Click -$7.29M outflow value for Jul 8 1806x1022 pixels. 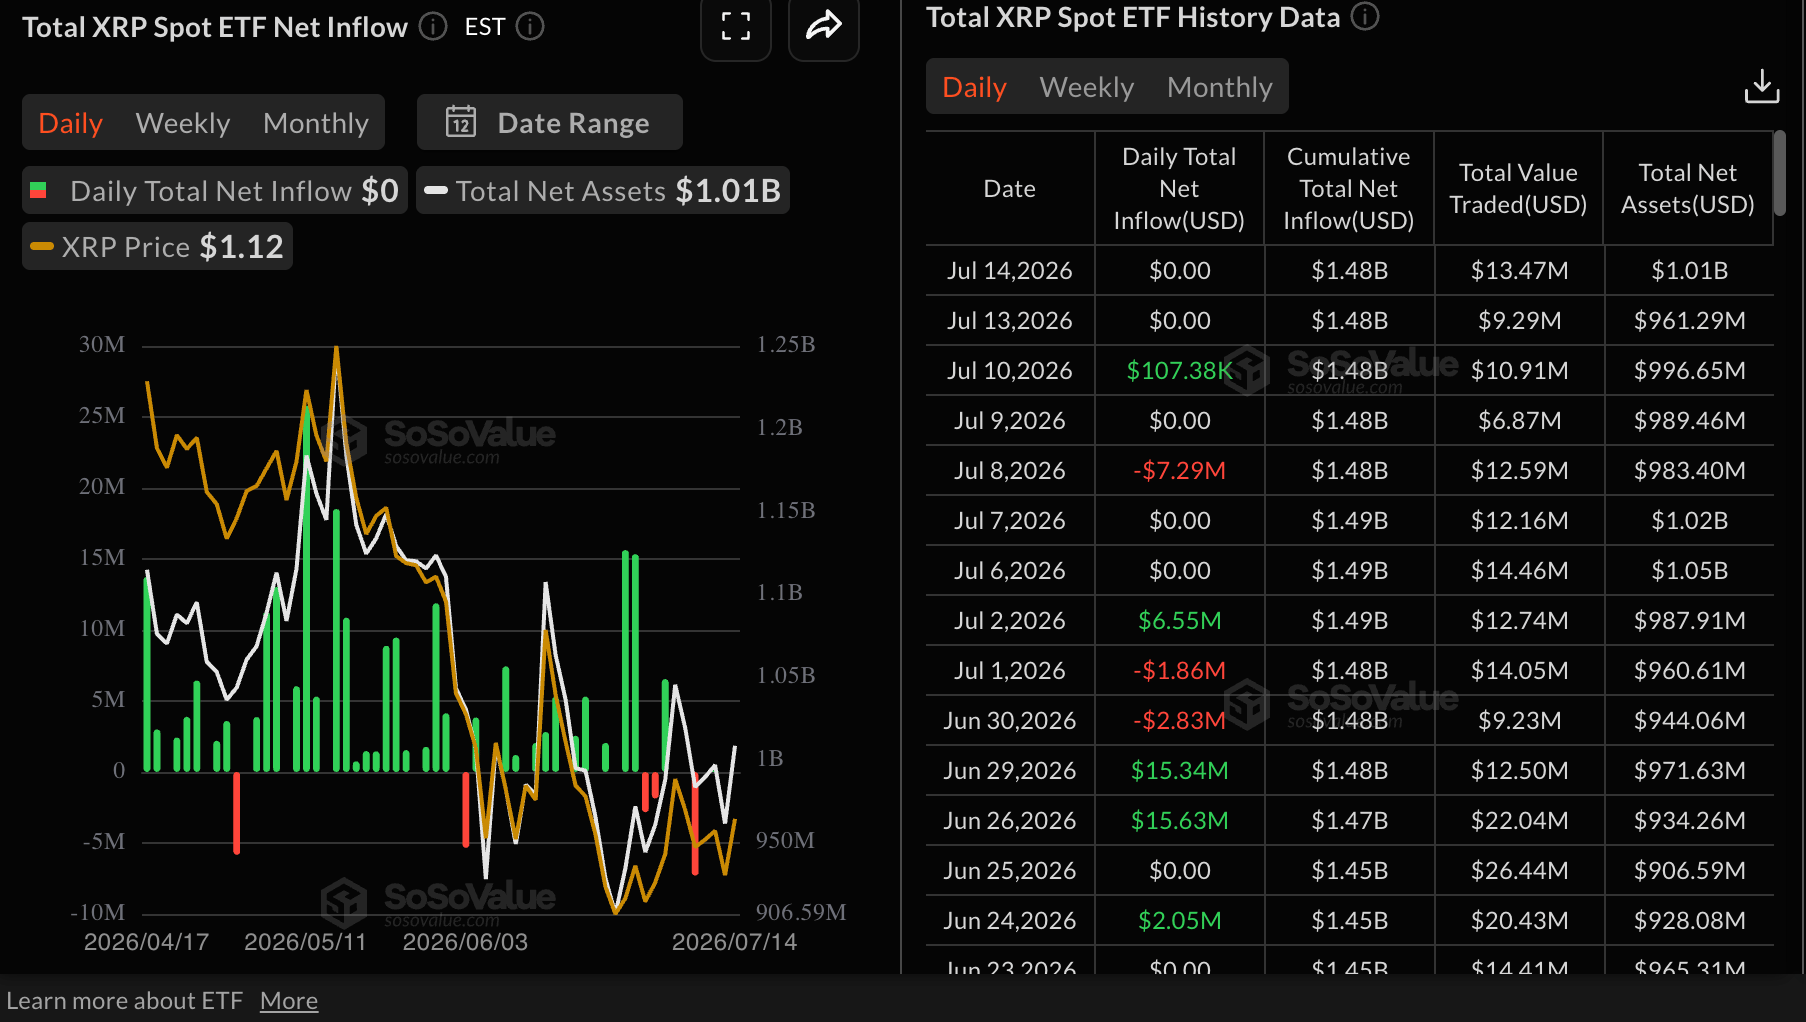1180,470
